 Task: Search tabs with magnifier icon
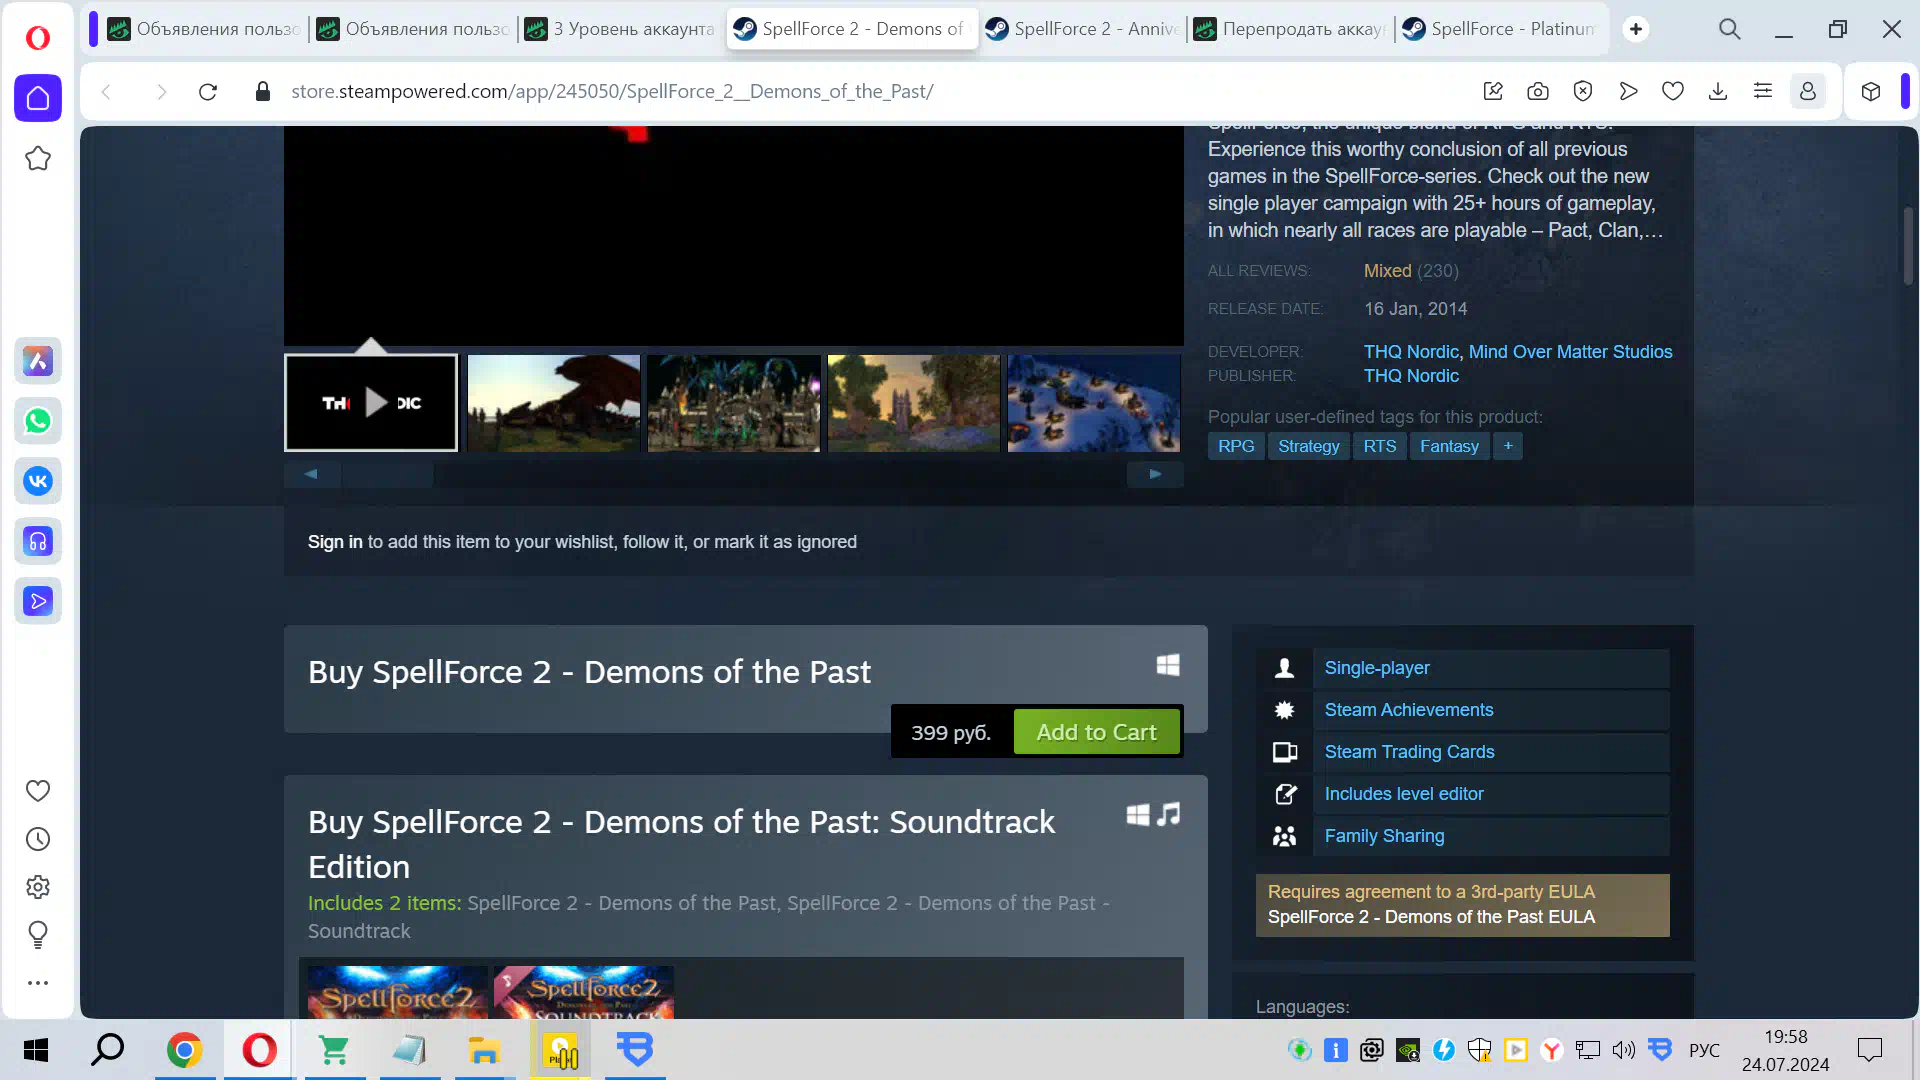click(1730, 30)
